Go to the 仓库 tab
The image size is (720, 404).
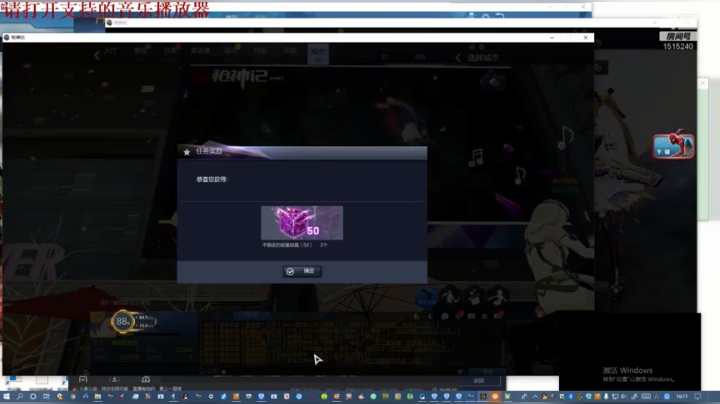(x=170, y=51)
